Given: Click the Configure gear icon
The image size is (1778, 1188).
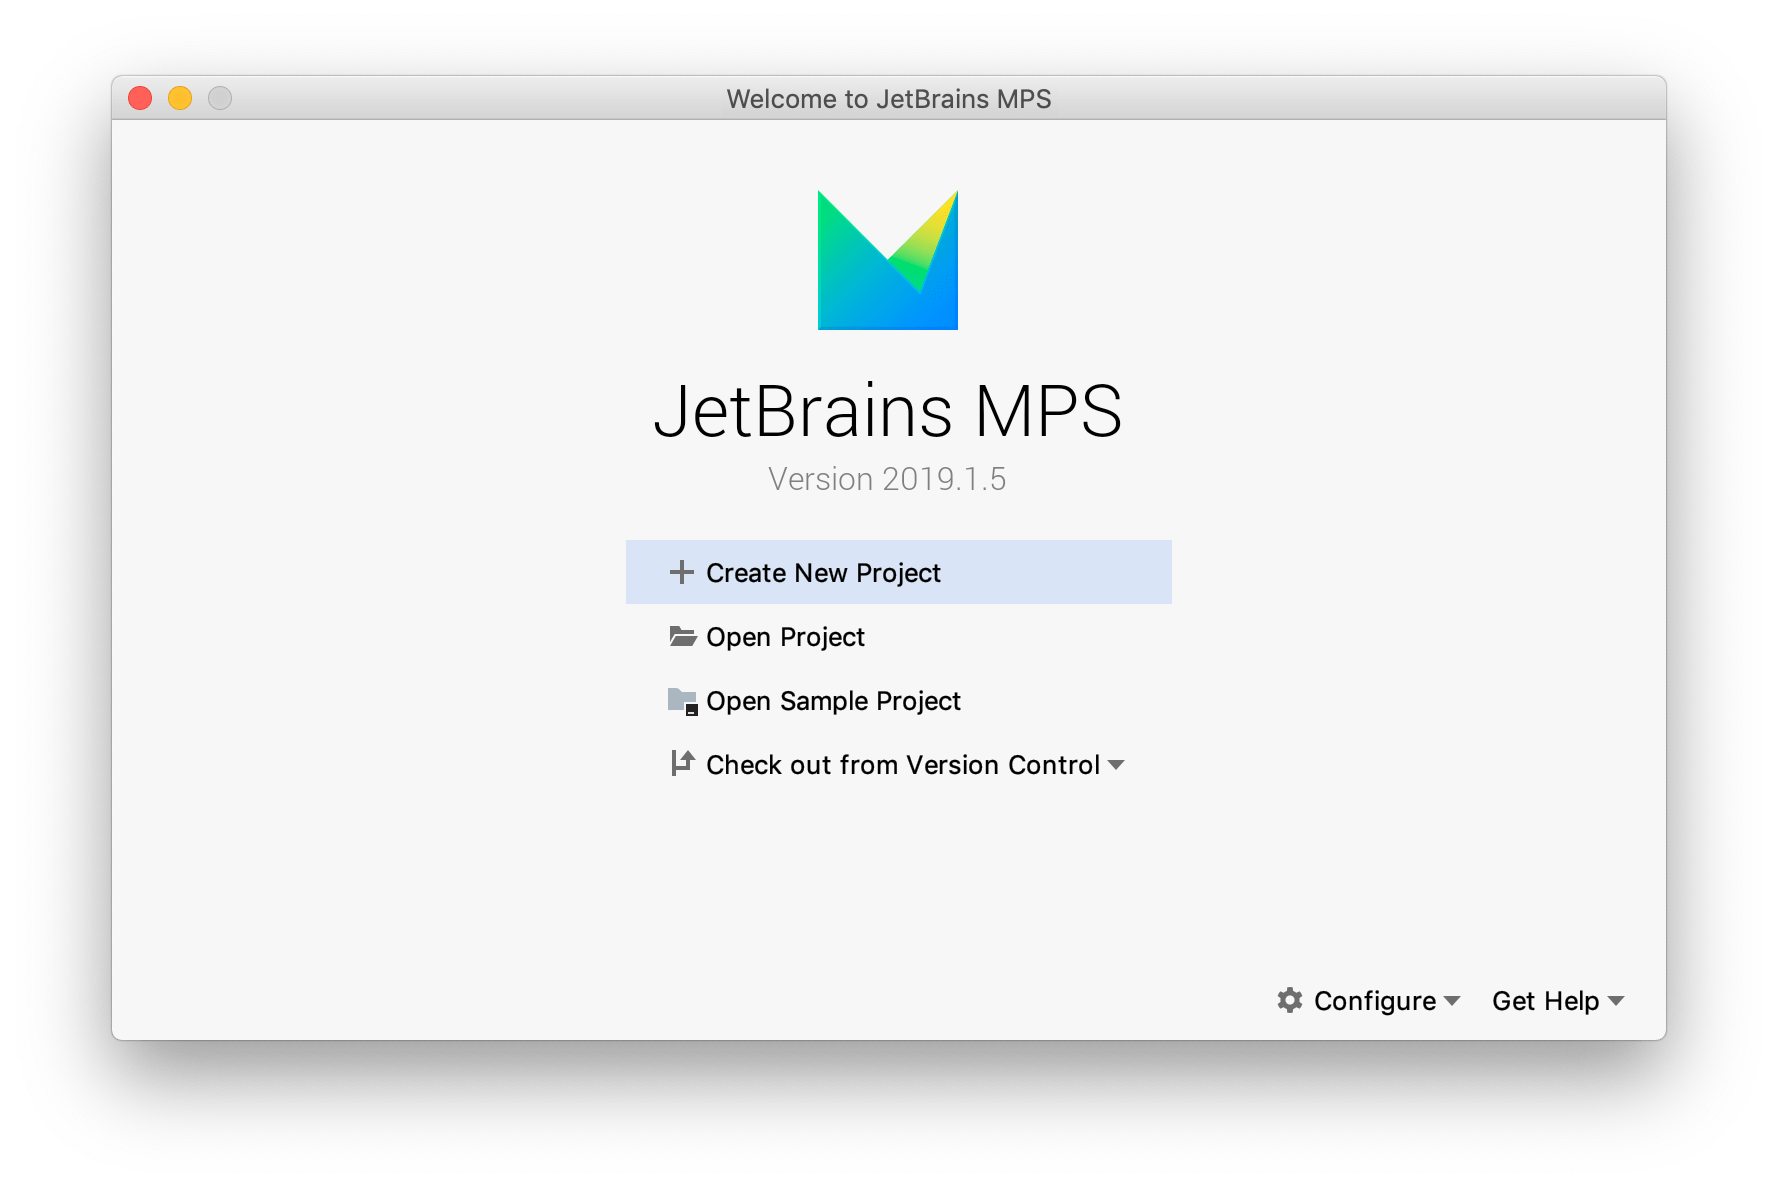Looking at the screenshot, I should 1289,1000.
